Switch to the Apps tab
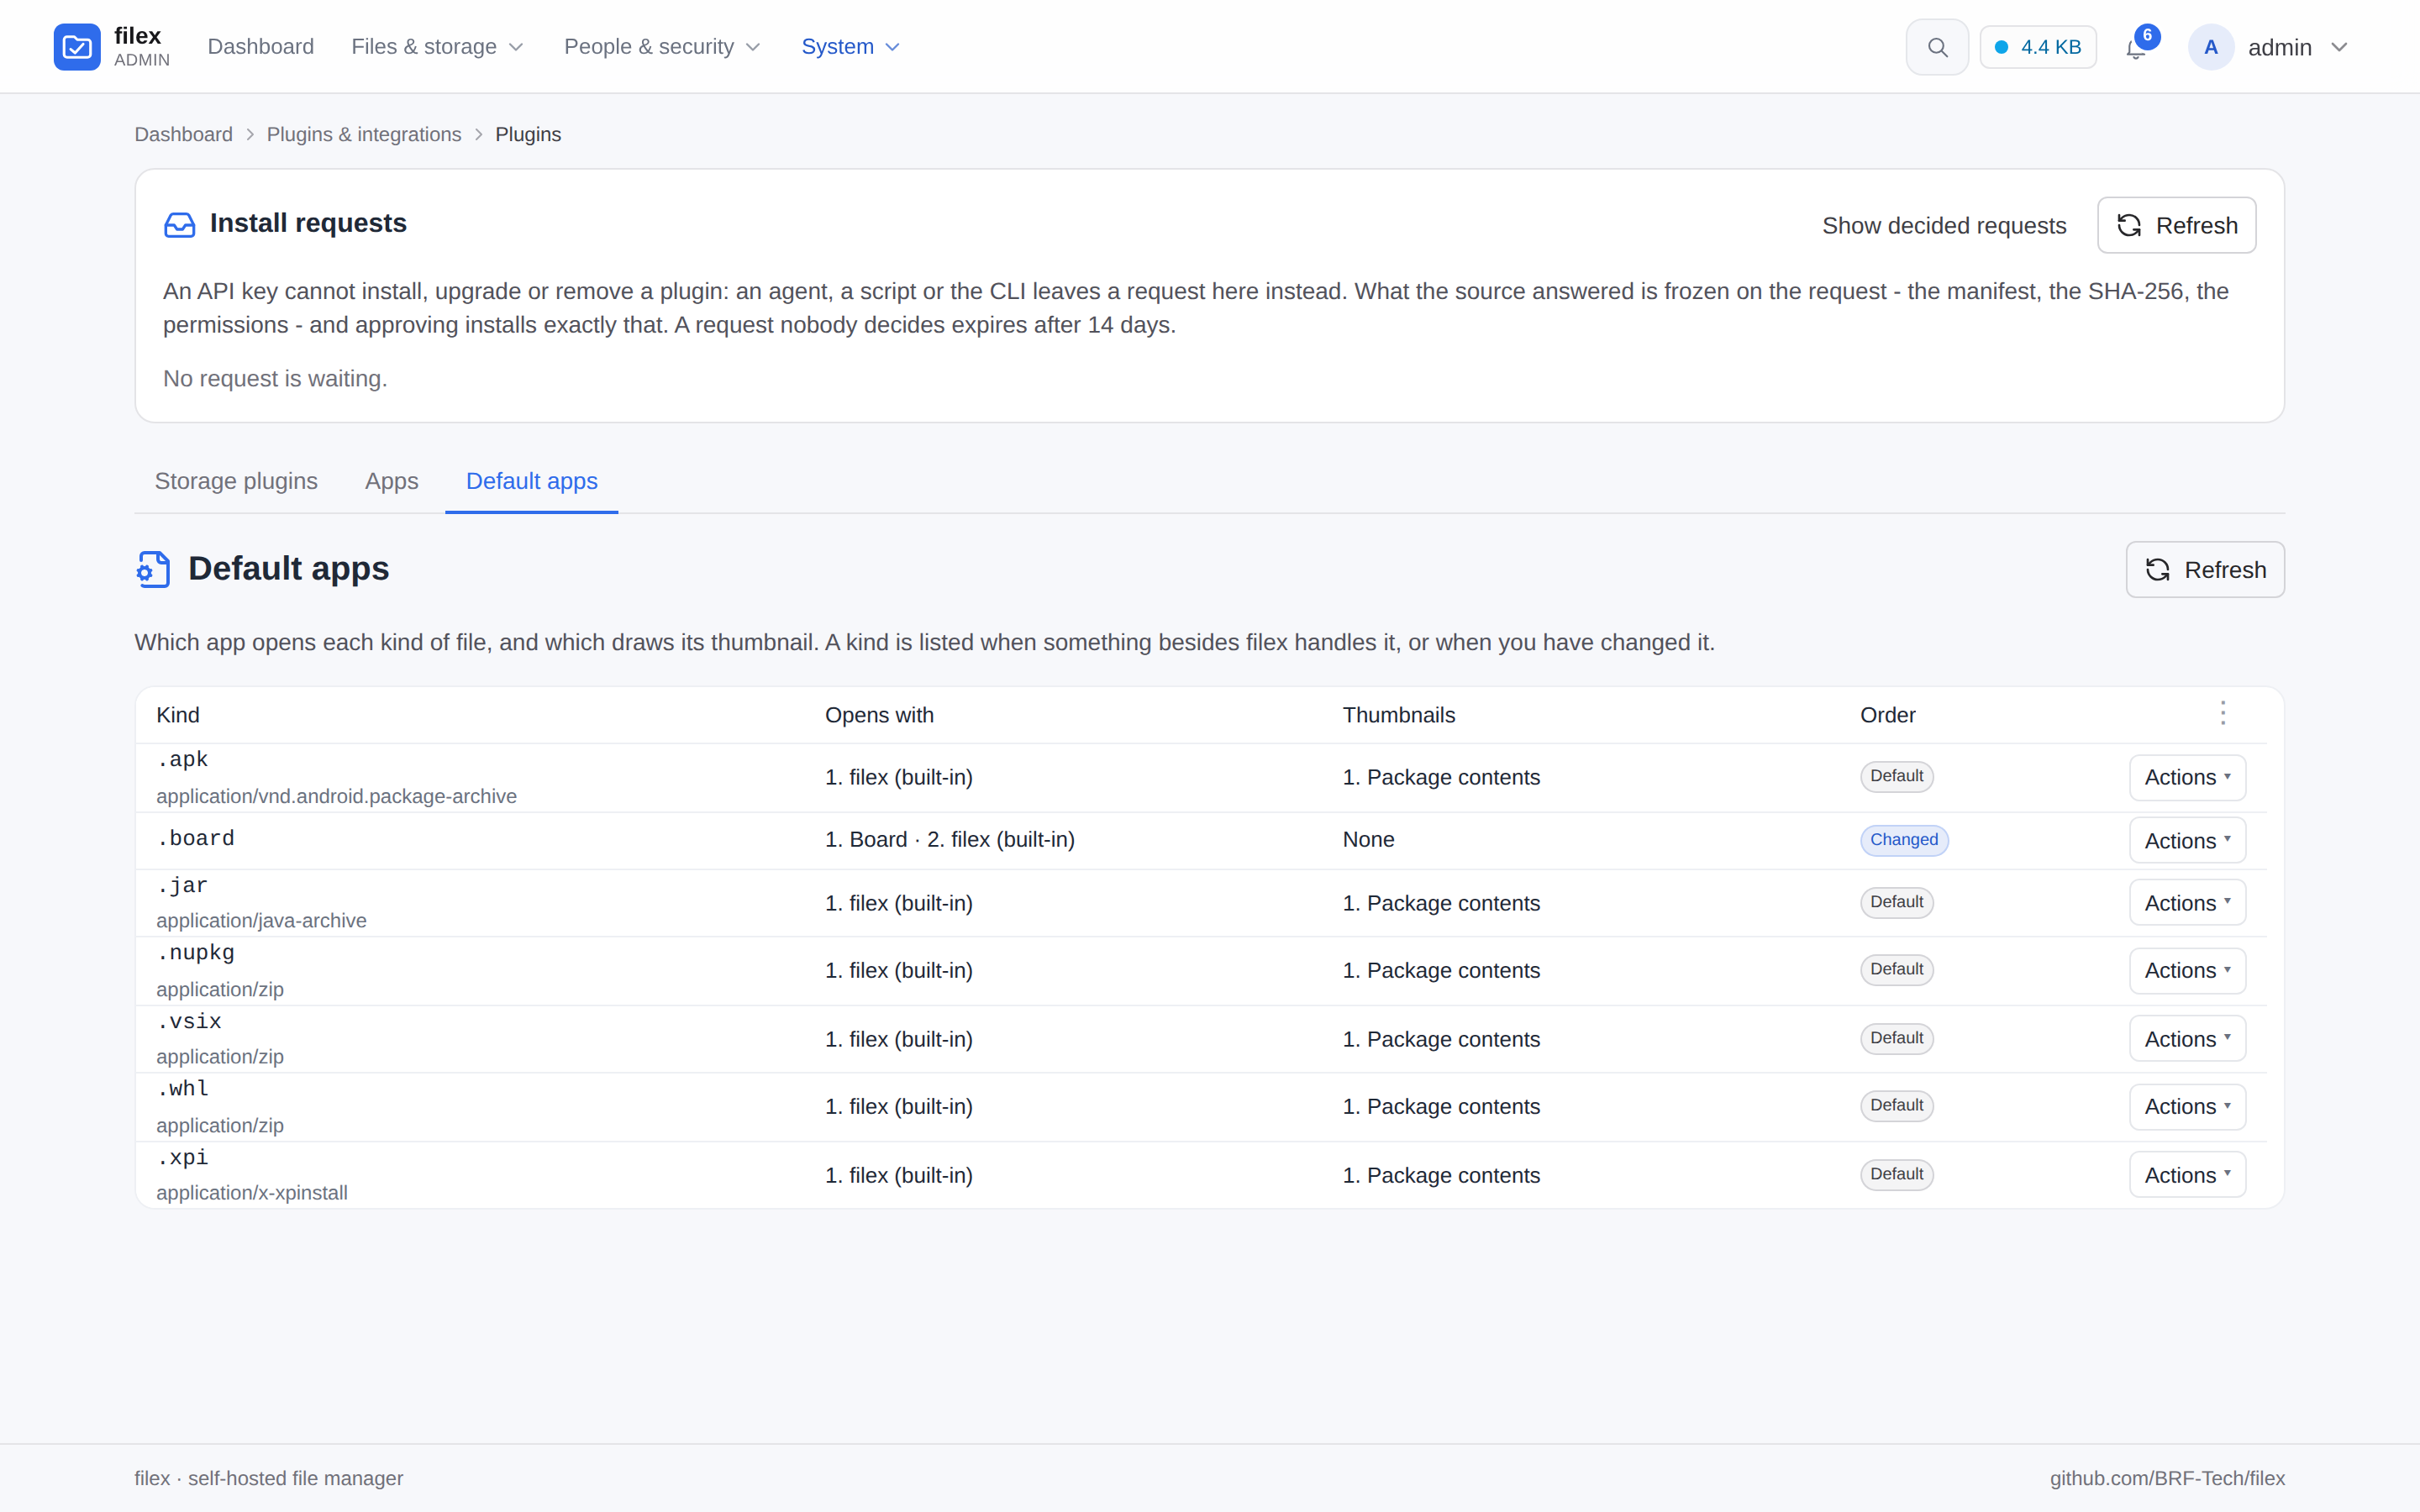 click(x=392, y=481)
